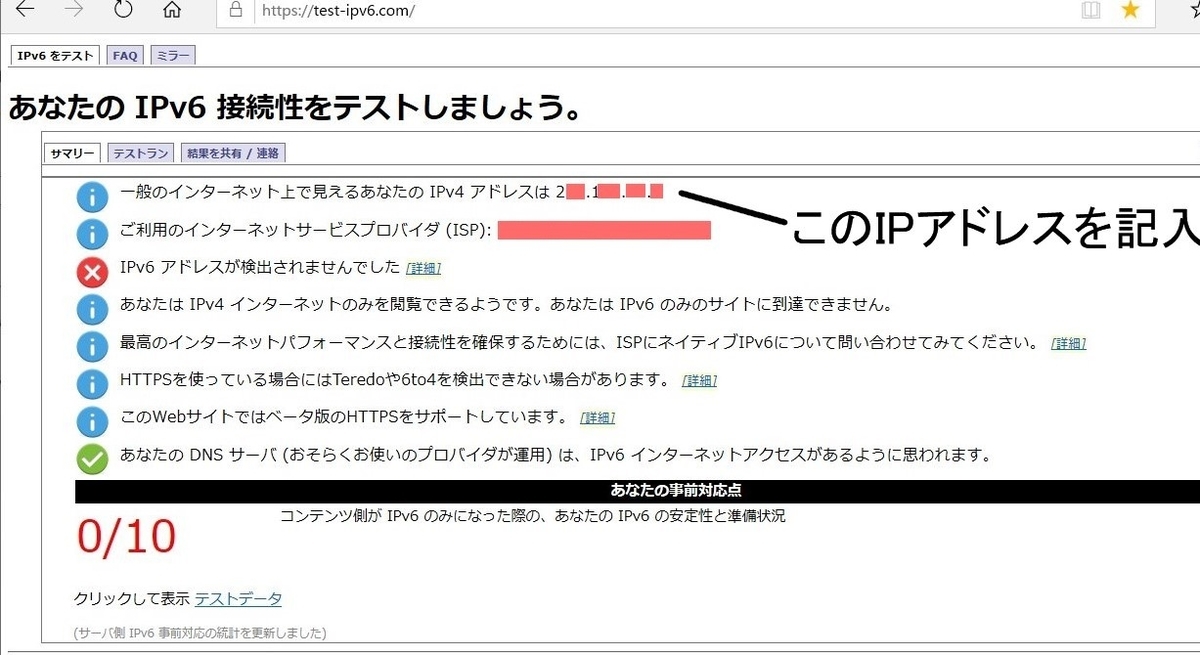Open 詳細 link after ネイティブIPv6 sentence
Image resolution: width=1200 pixels, height=655 pixels.
(x=1068, y=344)
